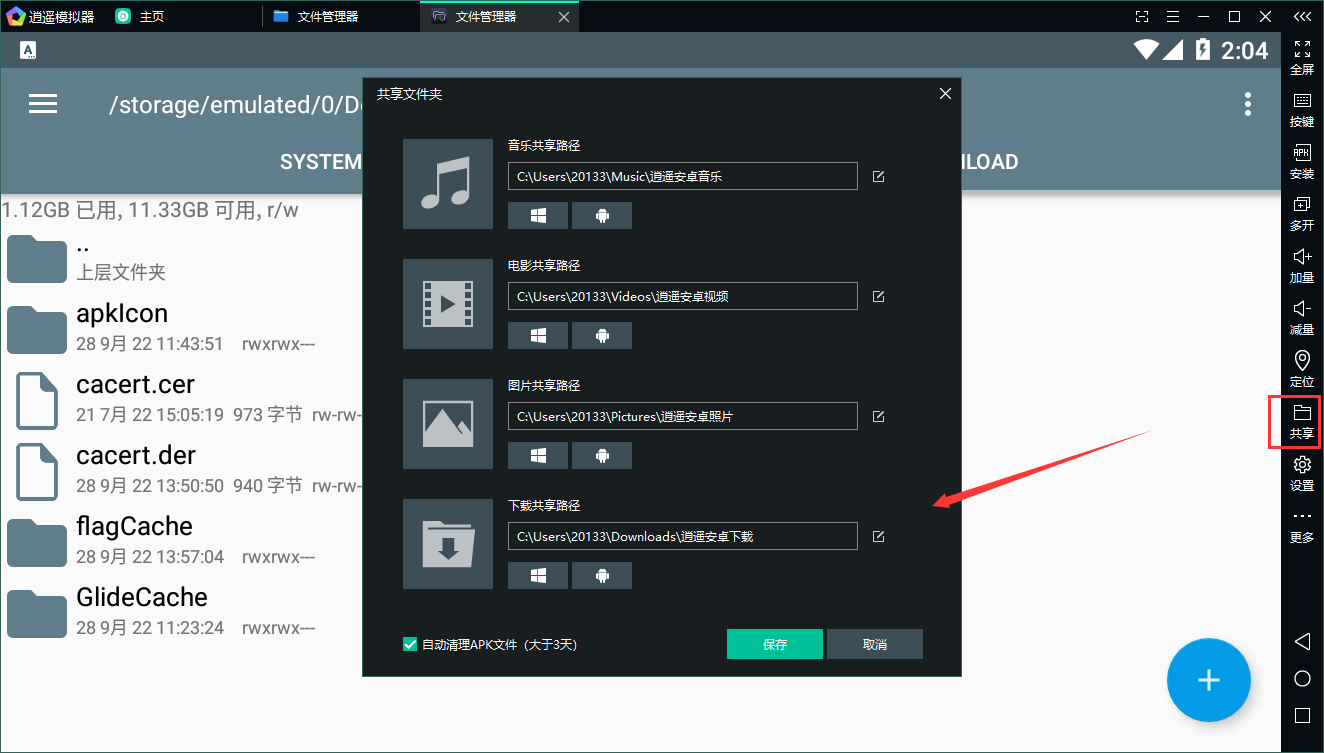The image size is (1324, 753).
Task: Click the music share path field
Action: pyautogui.click(x=683, y=176)
